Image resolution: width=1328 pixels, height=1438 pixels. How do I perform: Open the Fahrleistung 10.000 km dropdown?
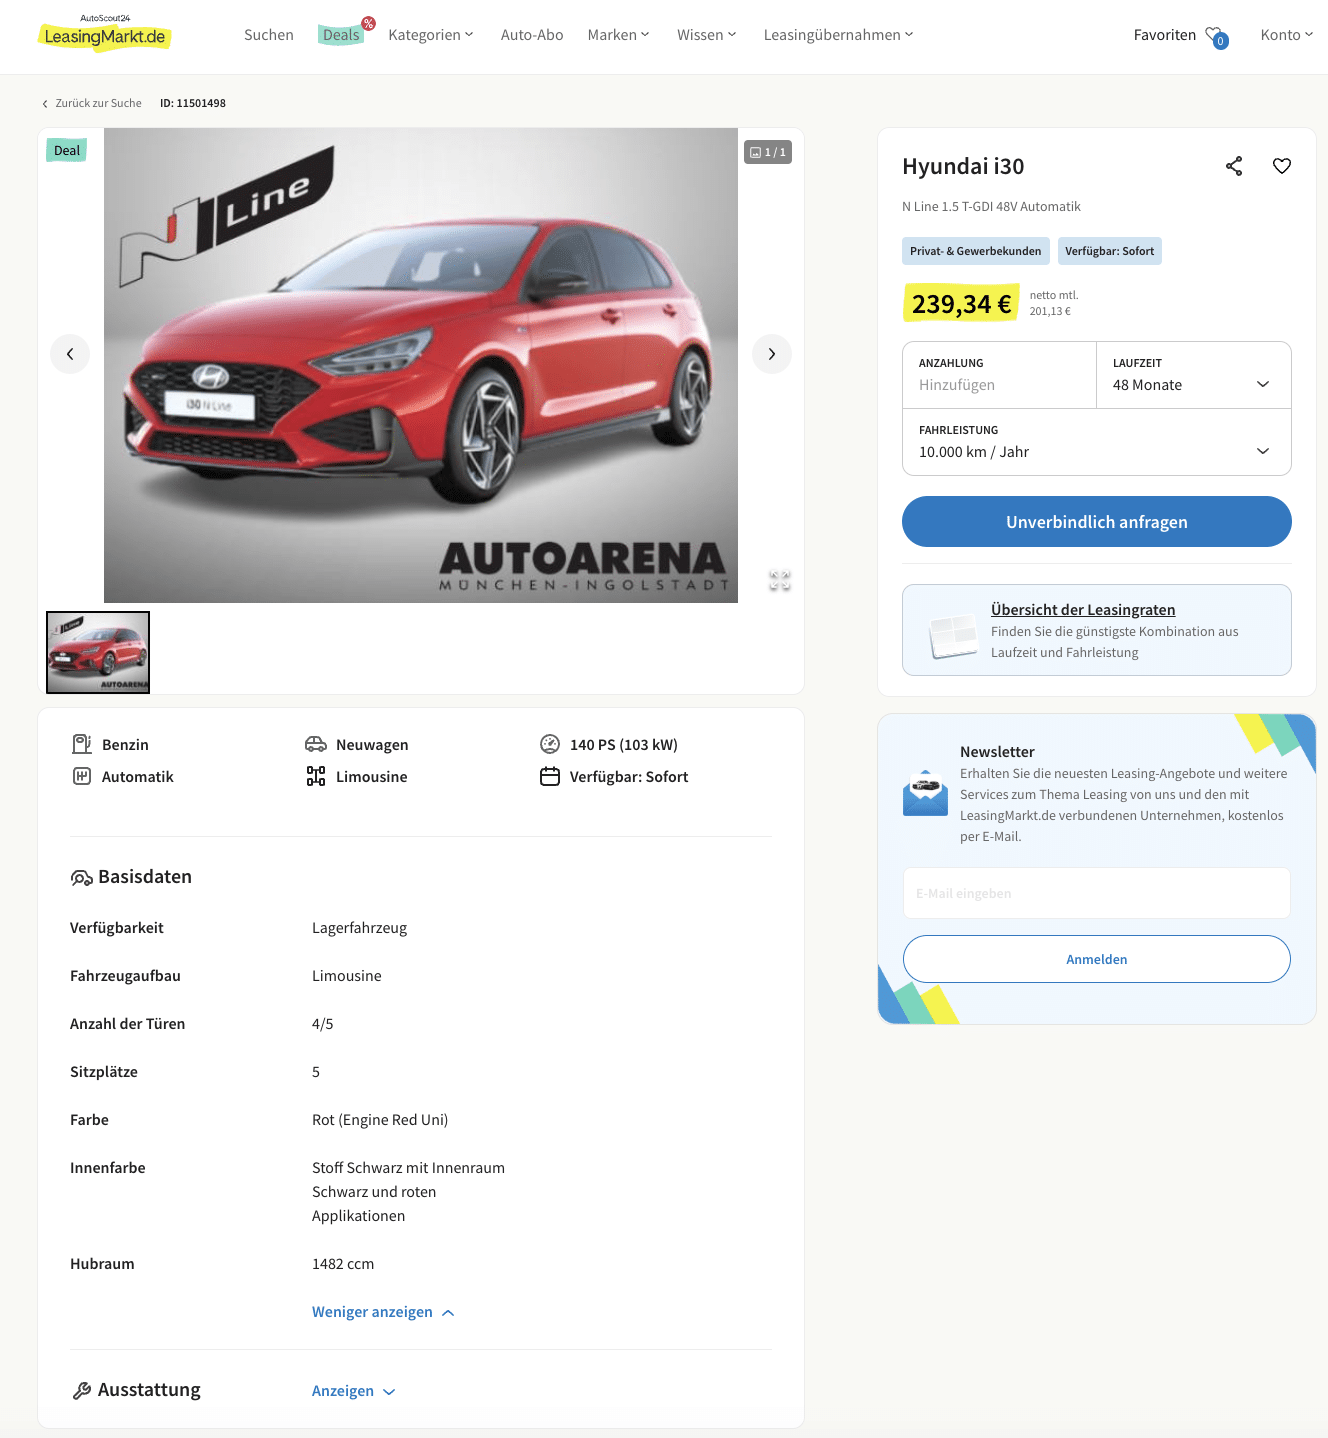click(x=1097, y=442)
